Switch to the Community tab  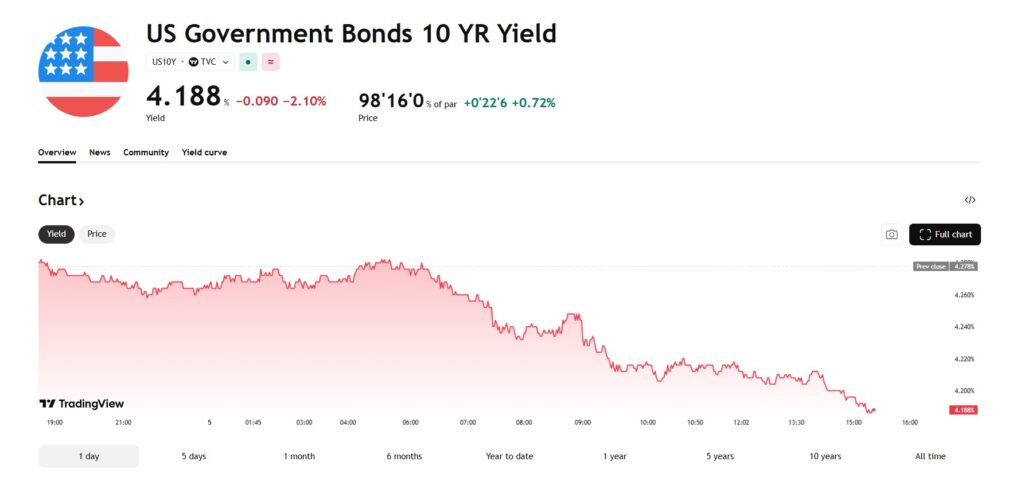[x=146, y=153]
